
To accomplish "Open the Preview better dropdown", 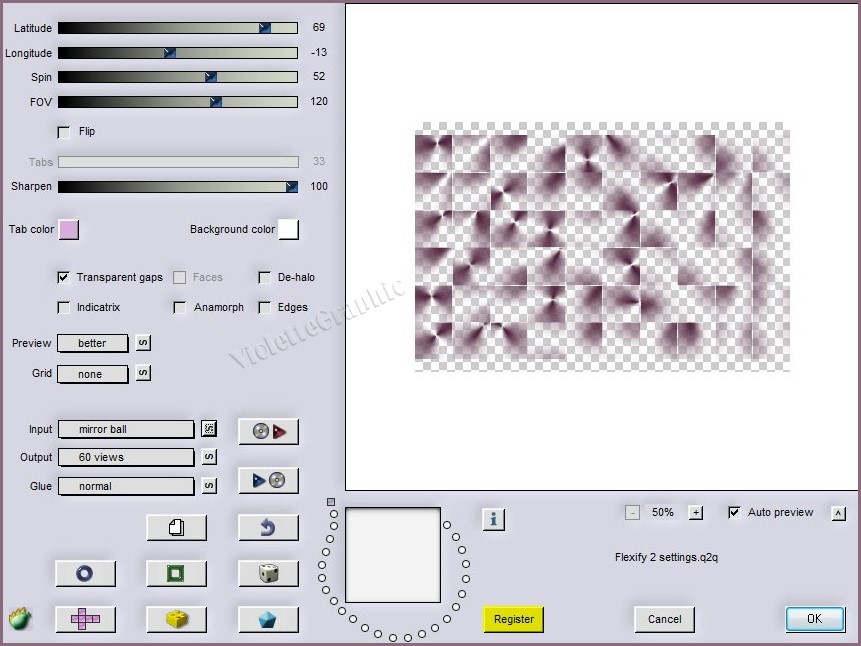I will point(93,343).
